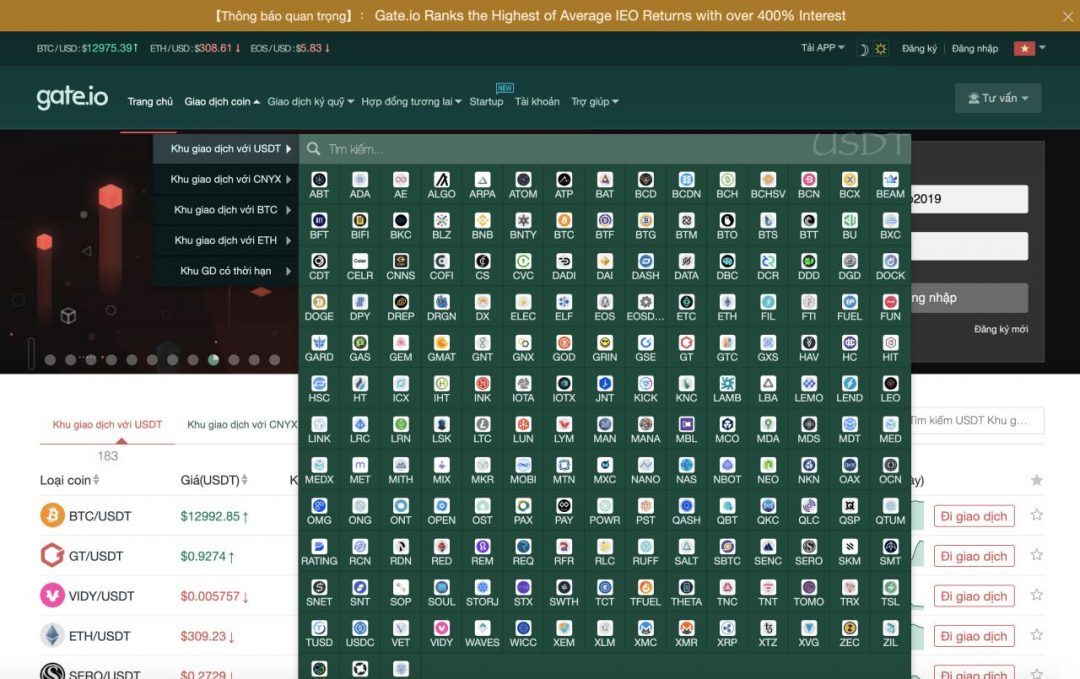Select the BAT coin icon

click(605, 180)
